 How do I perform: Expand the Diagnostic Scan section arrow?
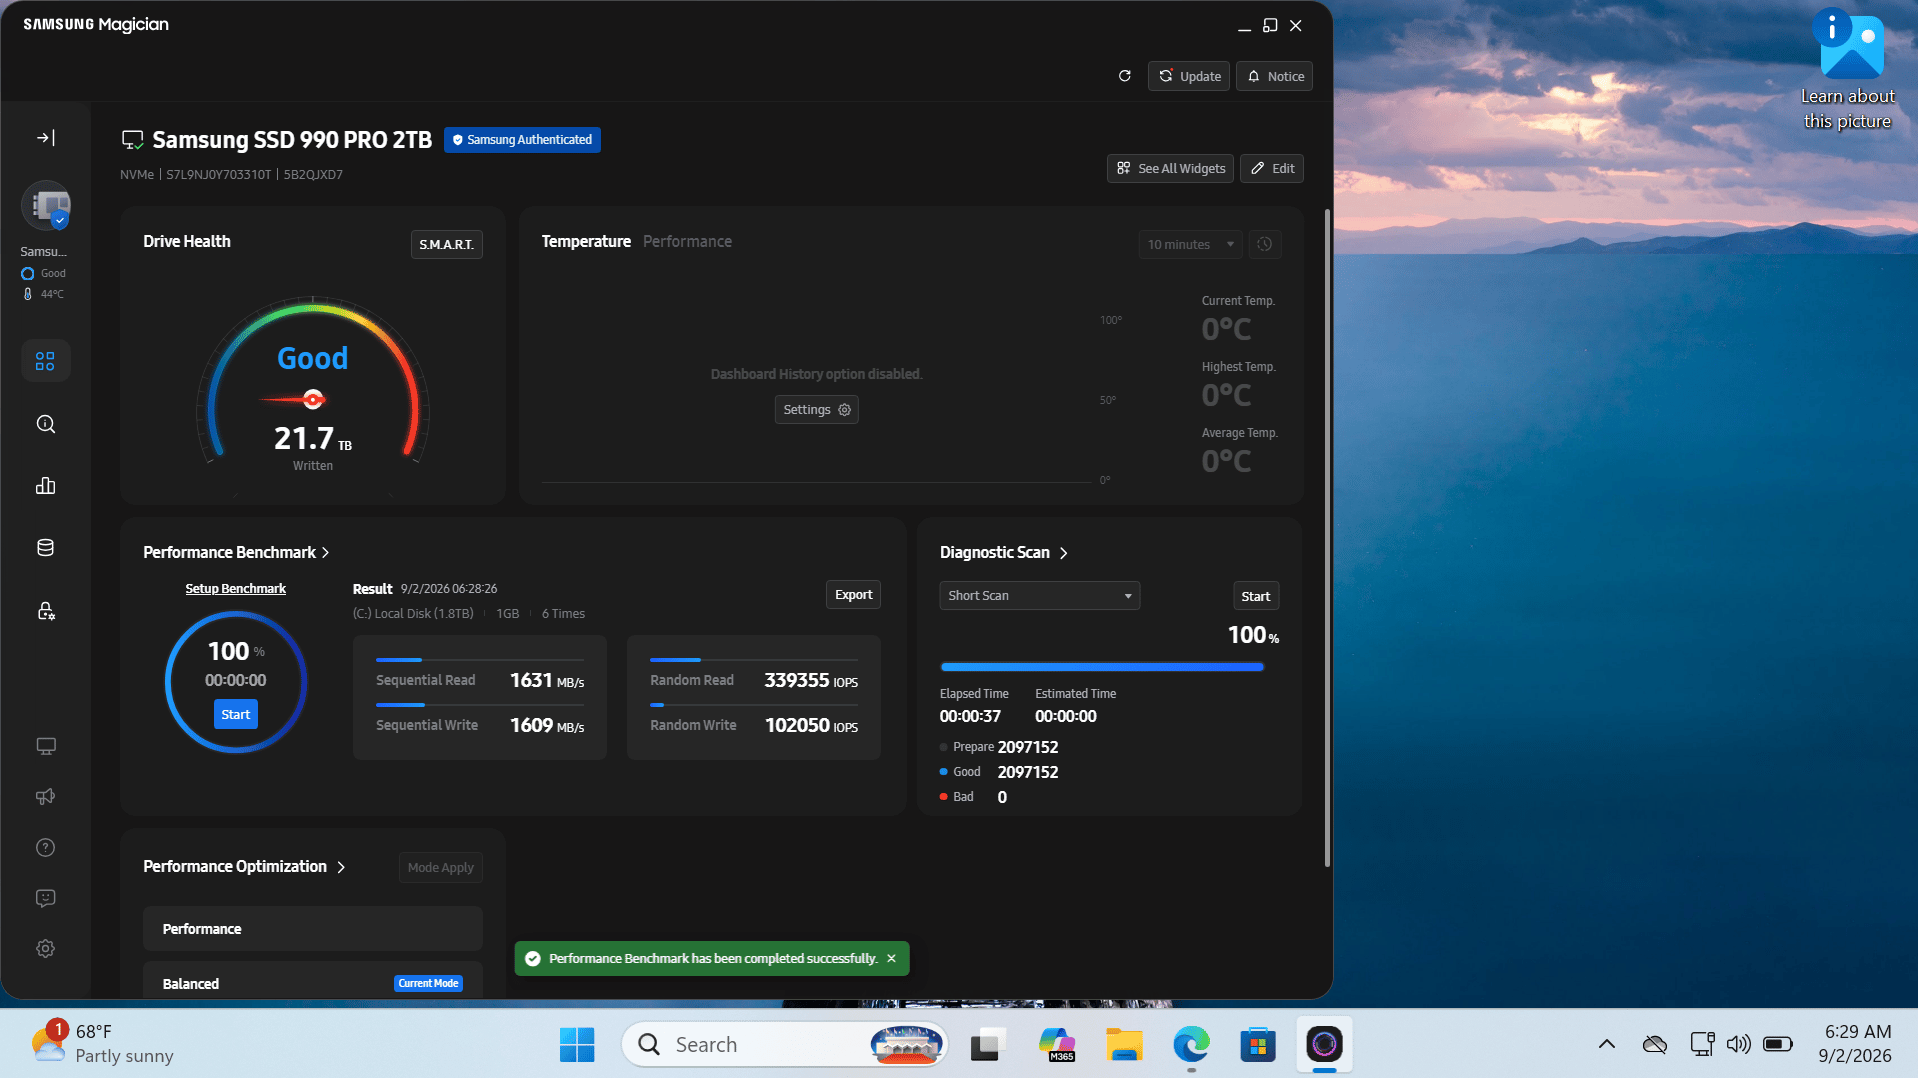(x=1063, y=553)
